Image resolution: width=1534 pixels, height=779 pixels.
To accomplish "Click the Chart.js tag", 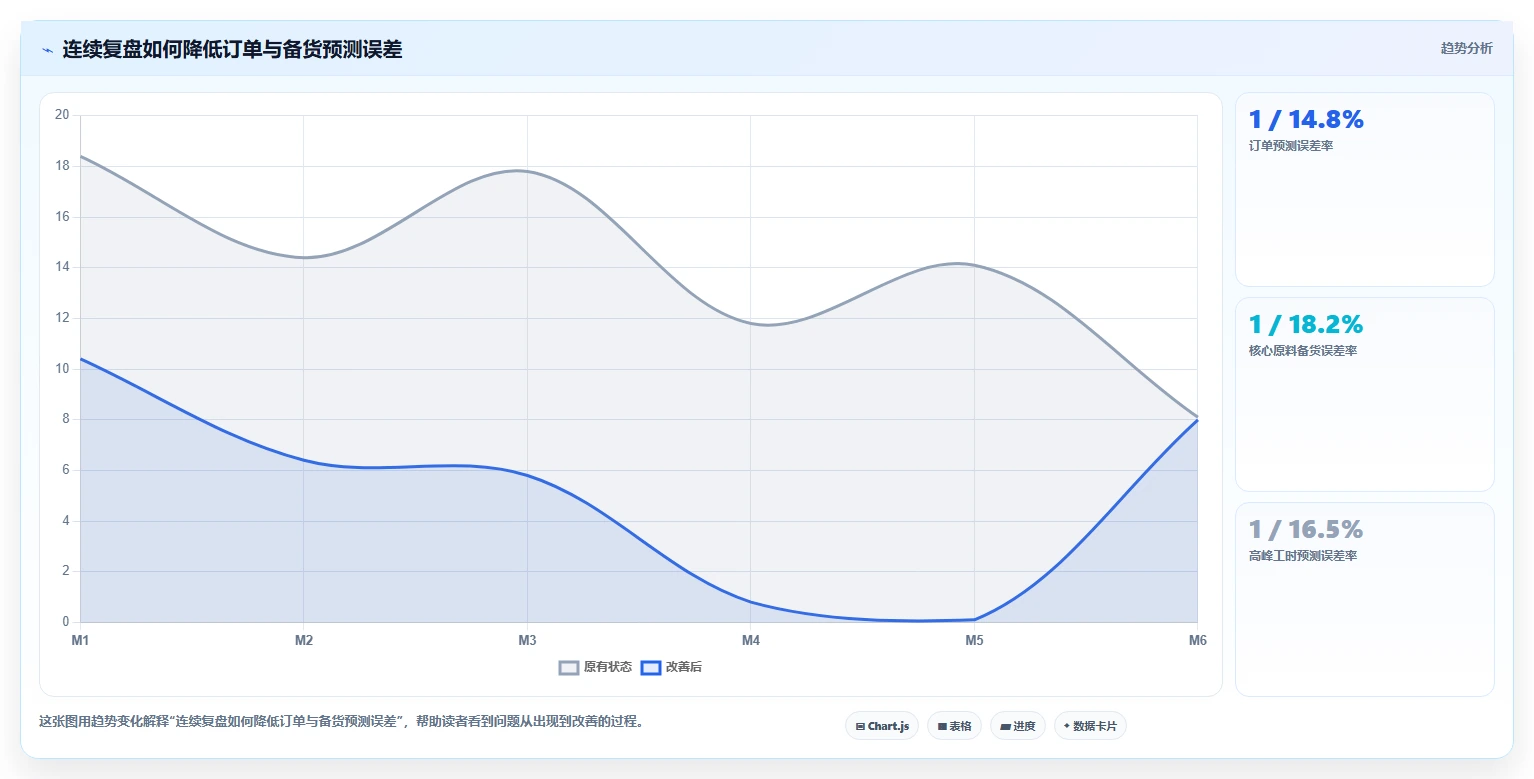I will click(x=882, y=726).
